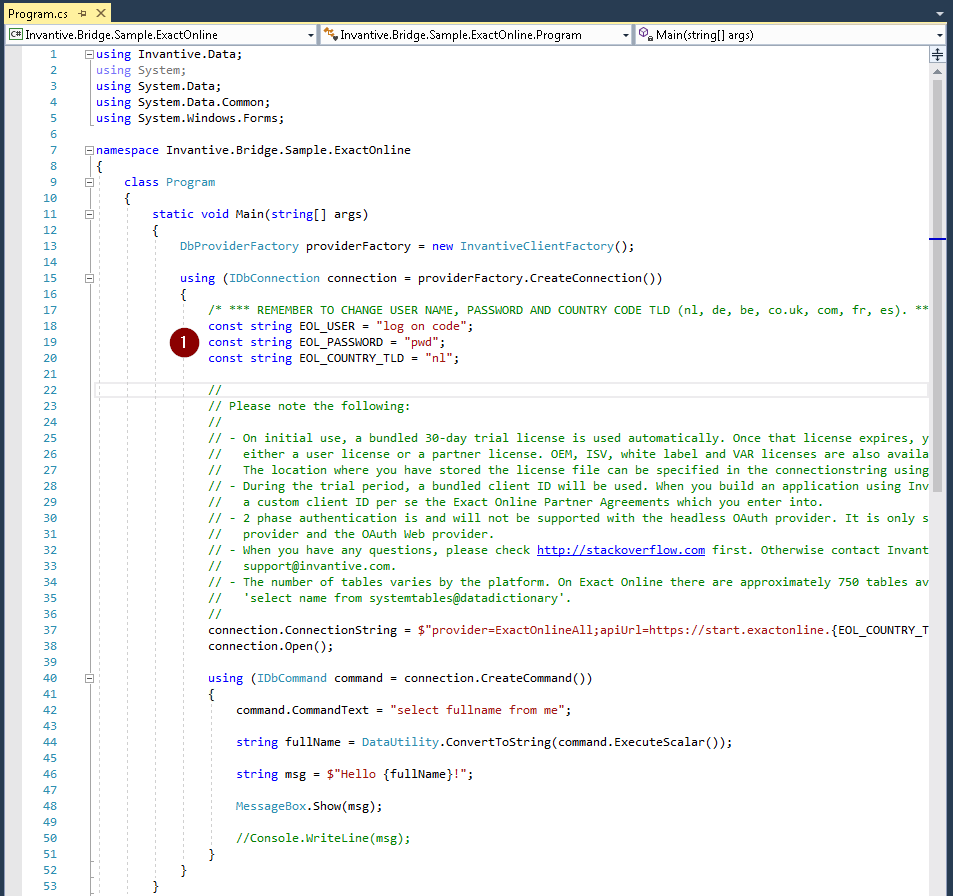Close the Program.cs tab

click(101, 13)
